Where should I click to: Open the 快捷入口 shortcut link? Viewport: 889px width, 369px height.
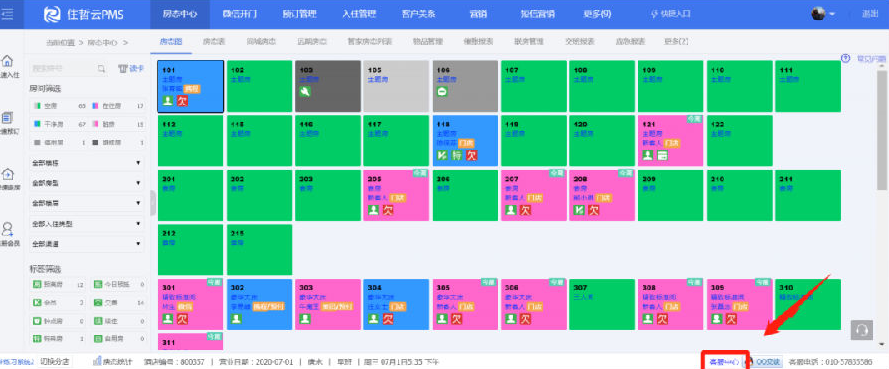click(671, 14)
